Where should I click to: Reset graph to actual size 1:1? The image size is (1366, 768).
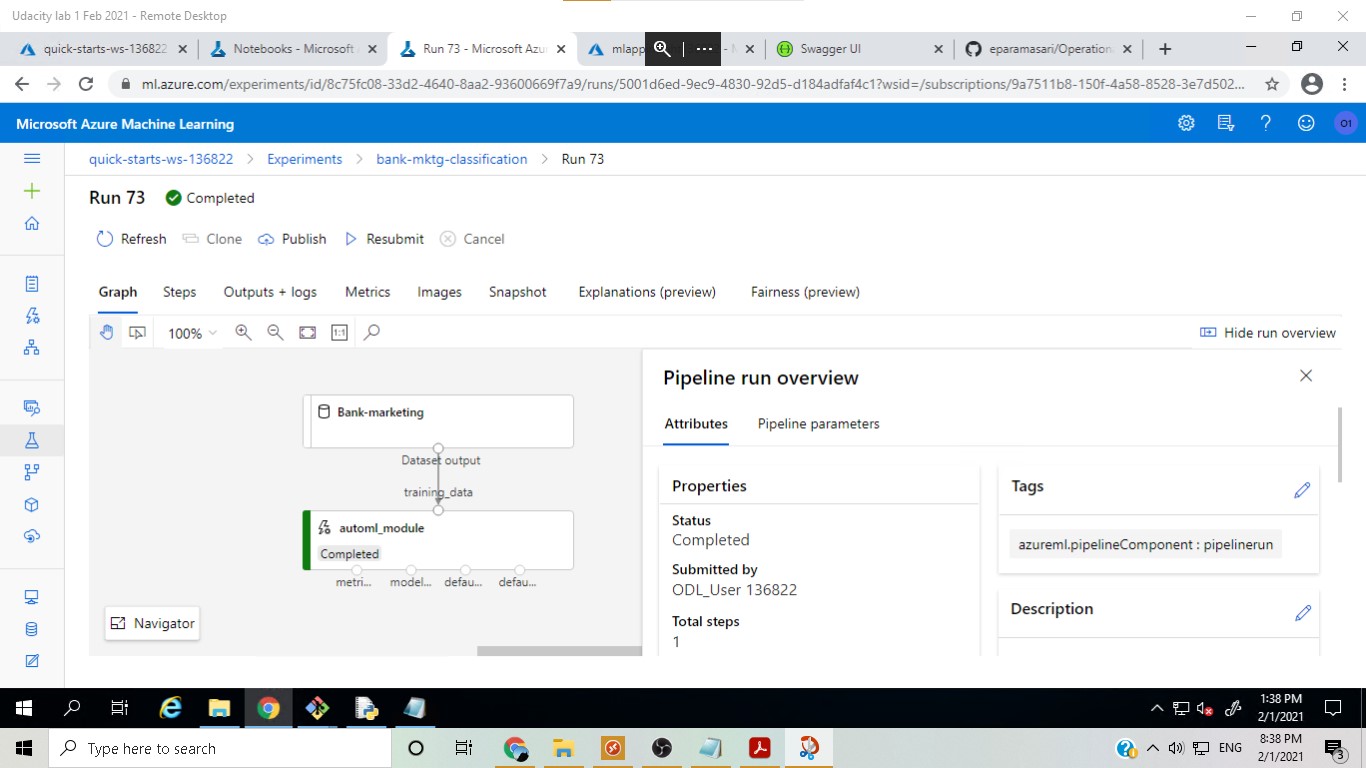point(339,332)
